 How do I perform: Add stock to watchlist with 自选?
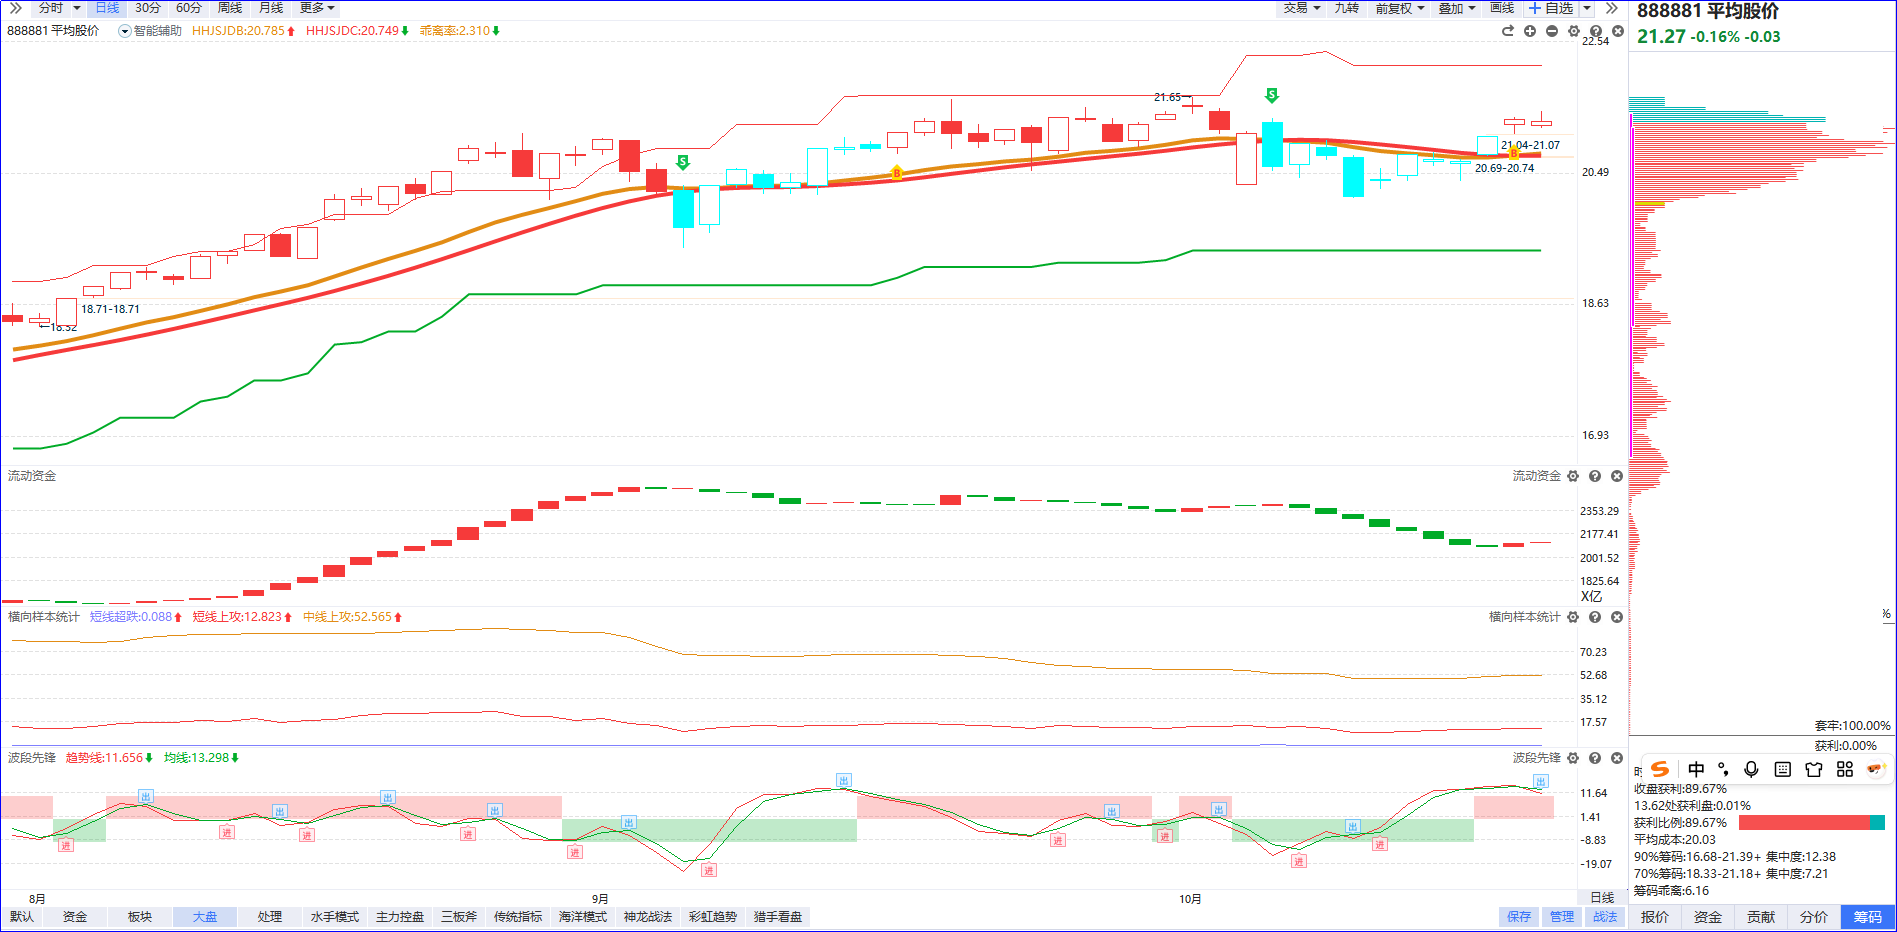(x=1552, y=8)
